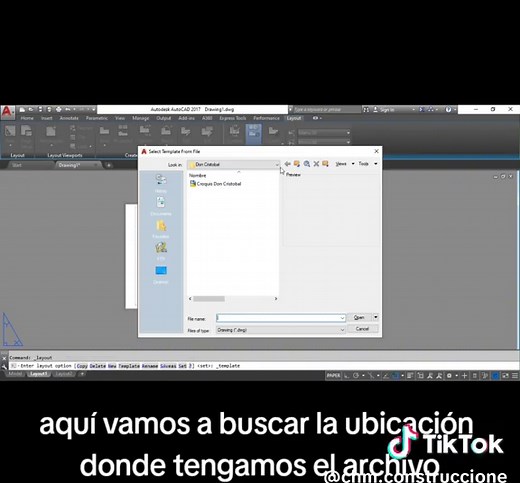520x483 pixels.
Task: Open the History place in dialog sidebar
Action: [161, 183]
